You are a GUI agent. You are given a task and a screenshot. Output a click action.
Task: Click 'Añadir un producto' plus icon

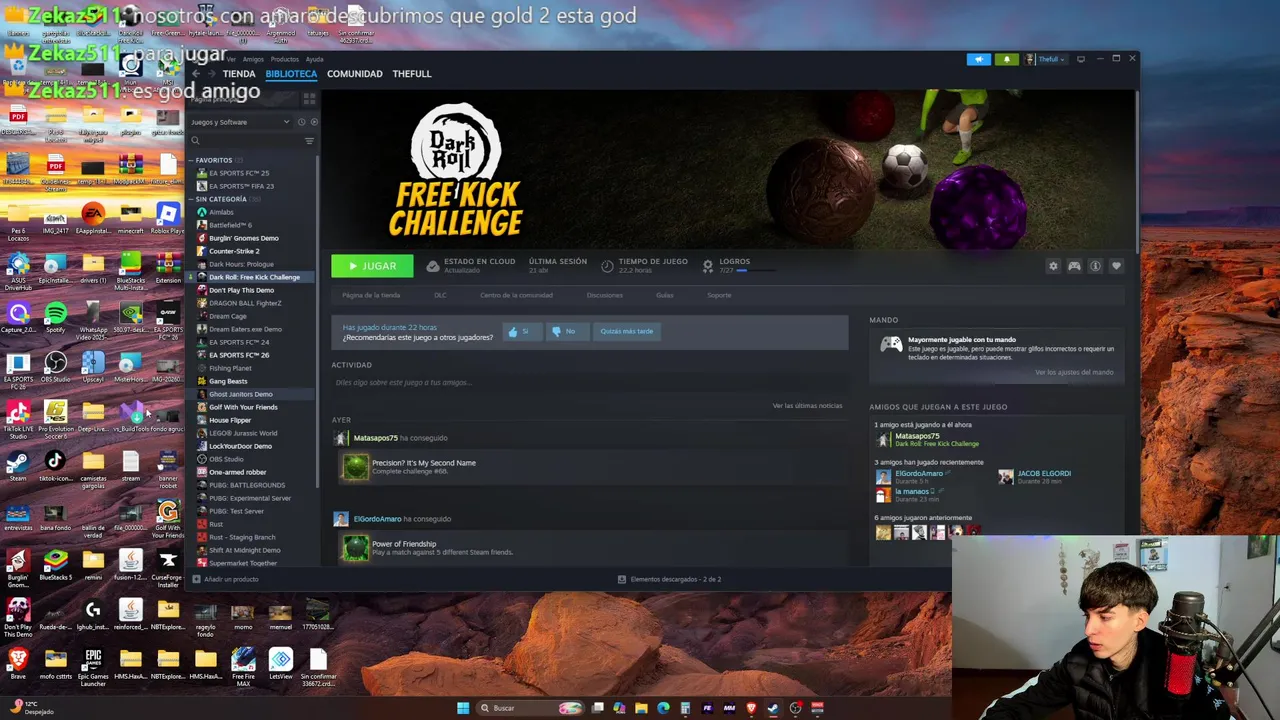[x=196, y=579]
